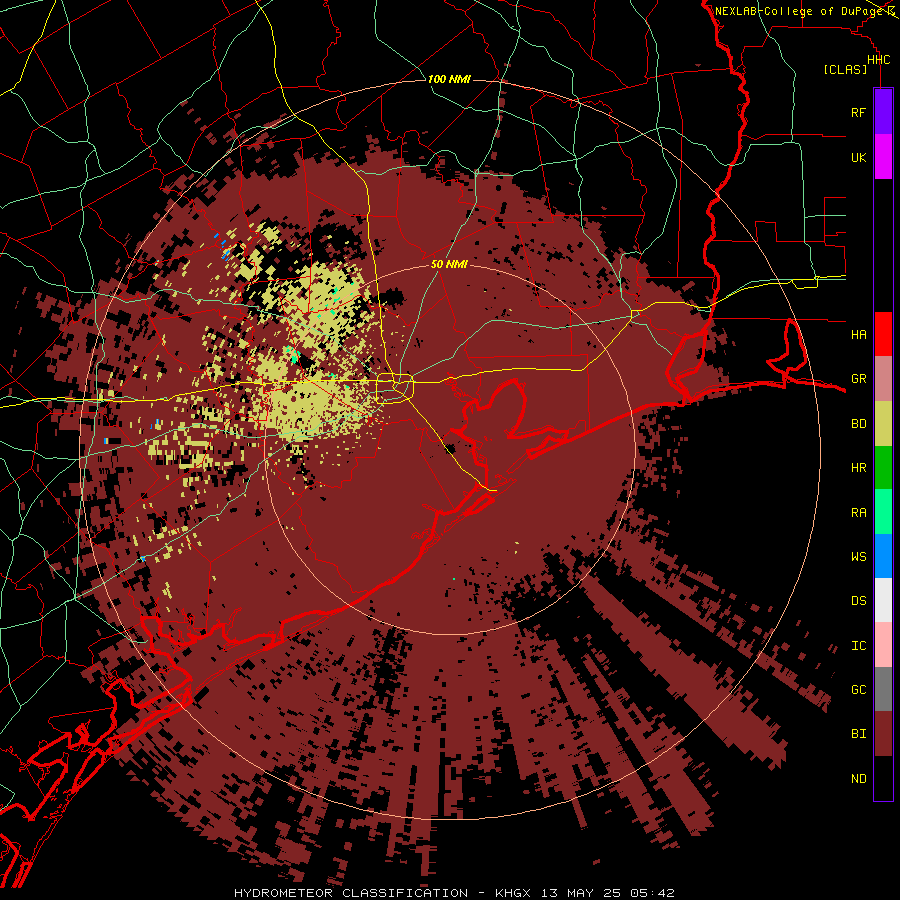Click the BI legend label
900x900 pixels.
pos(858,734)
